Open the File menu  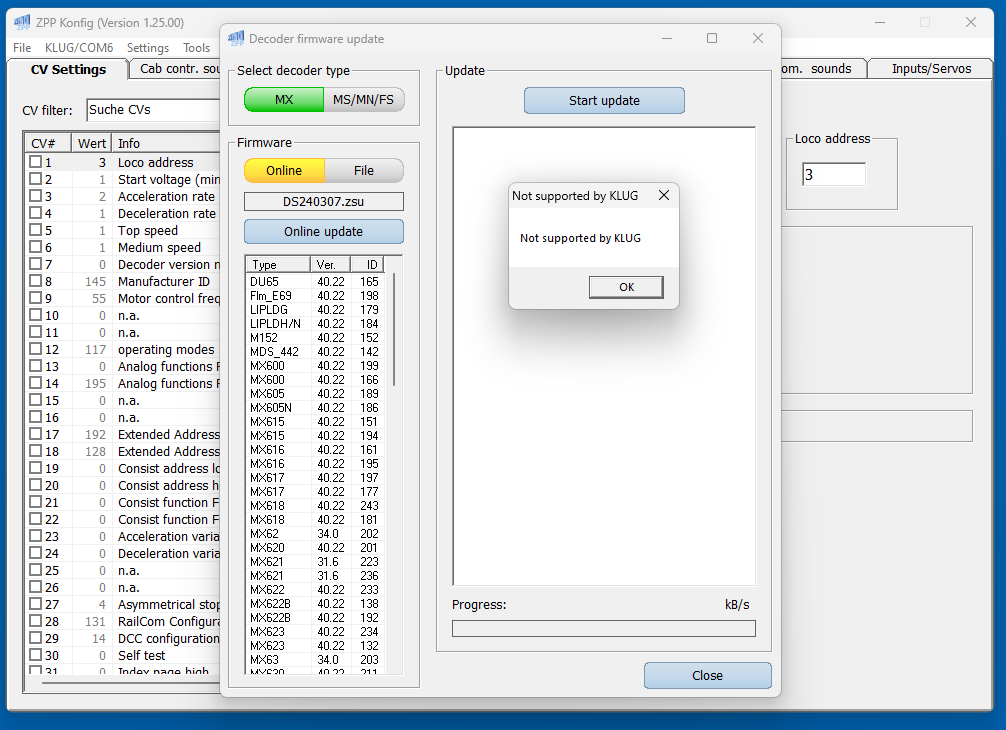22,48
